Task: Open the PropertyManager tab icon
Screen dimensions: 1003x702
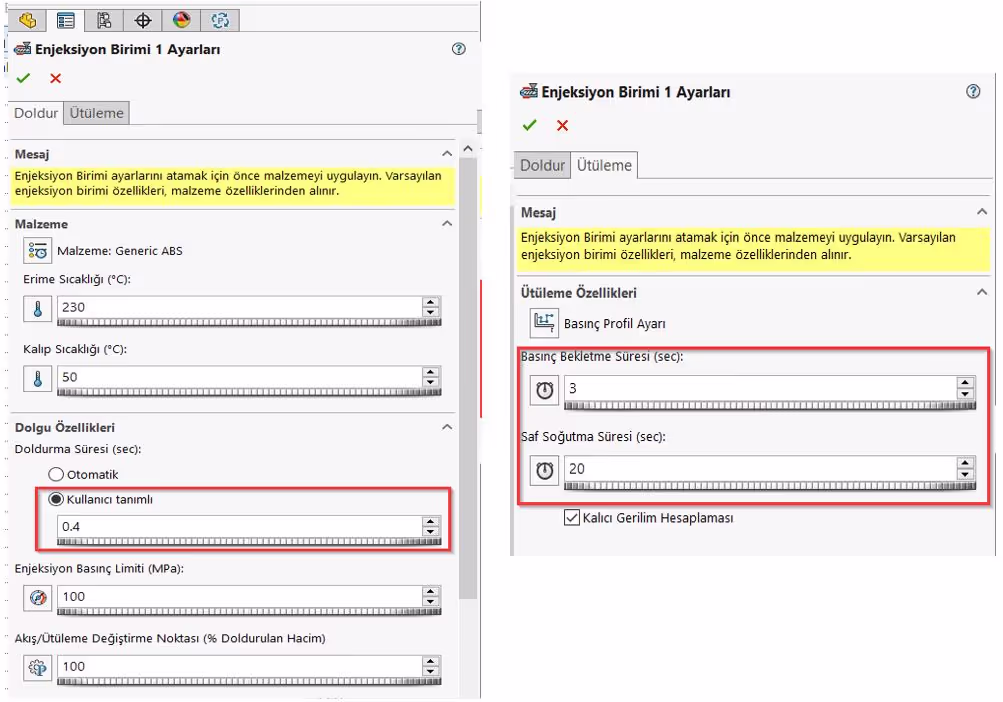Action: (65, 20)
